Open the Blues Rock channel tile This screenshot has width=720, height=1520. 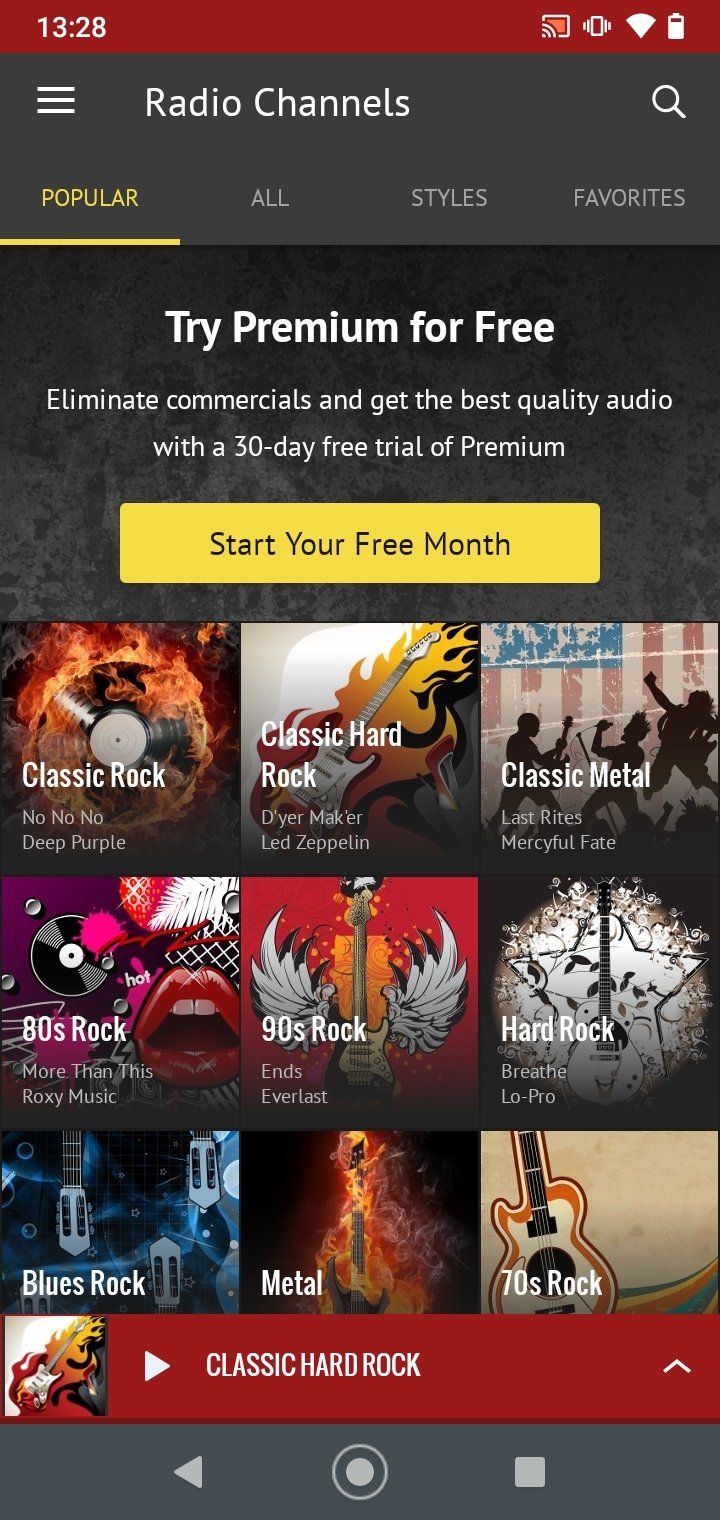[120, 1222]
